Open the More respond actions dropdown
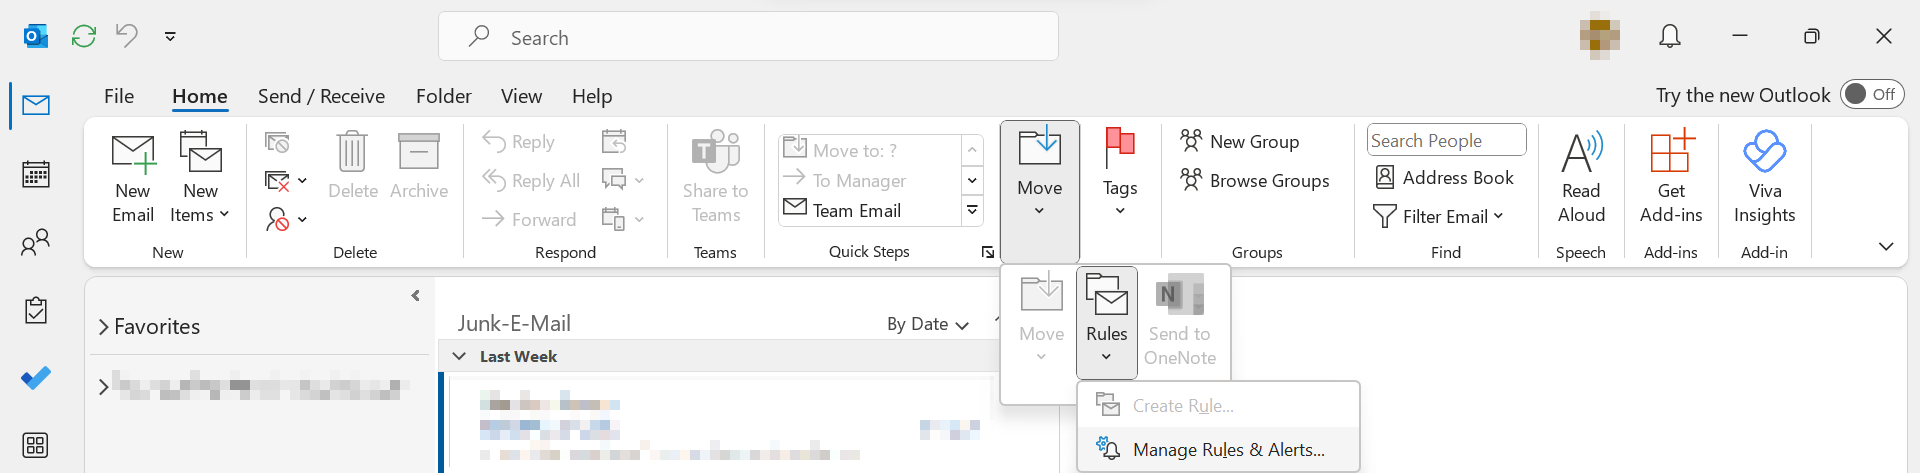 (x=622, y=219)
